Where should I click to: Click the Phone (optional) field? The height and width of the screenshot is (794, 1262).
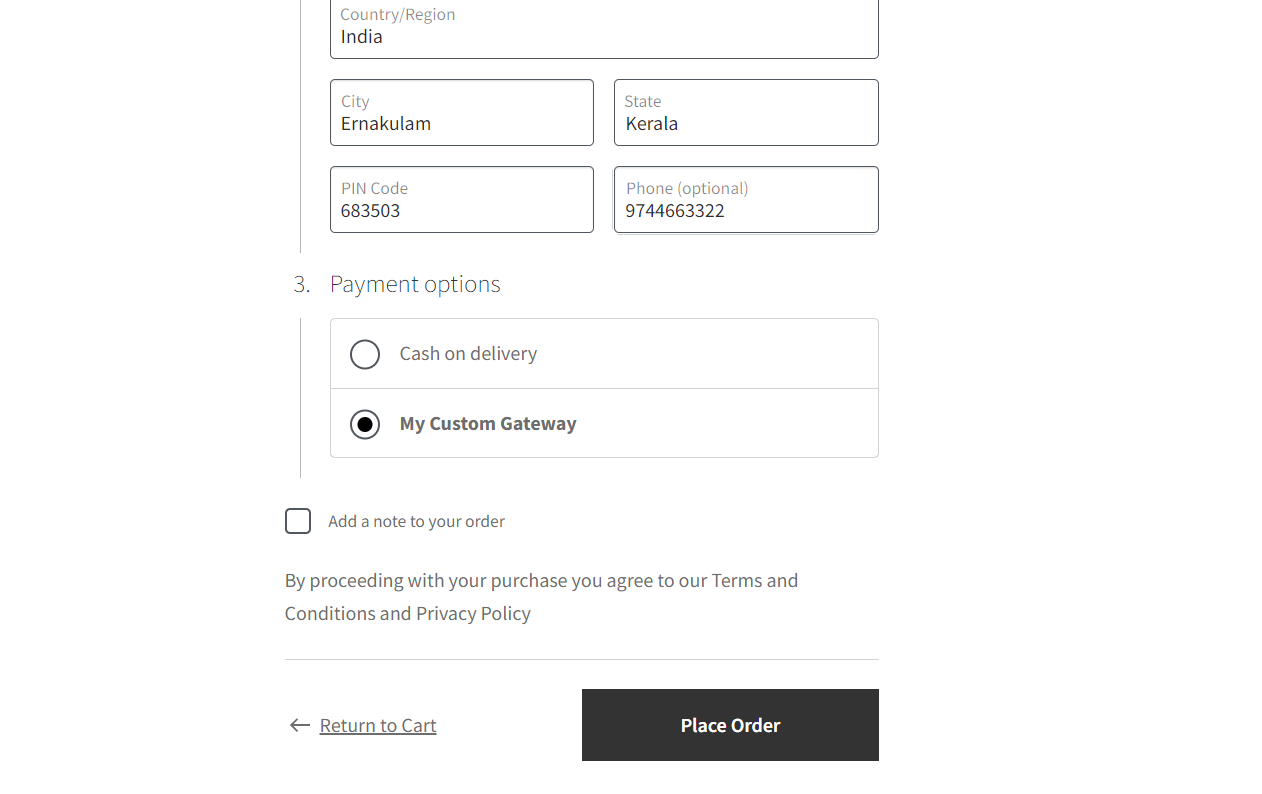(x=745, y=199)
